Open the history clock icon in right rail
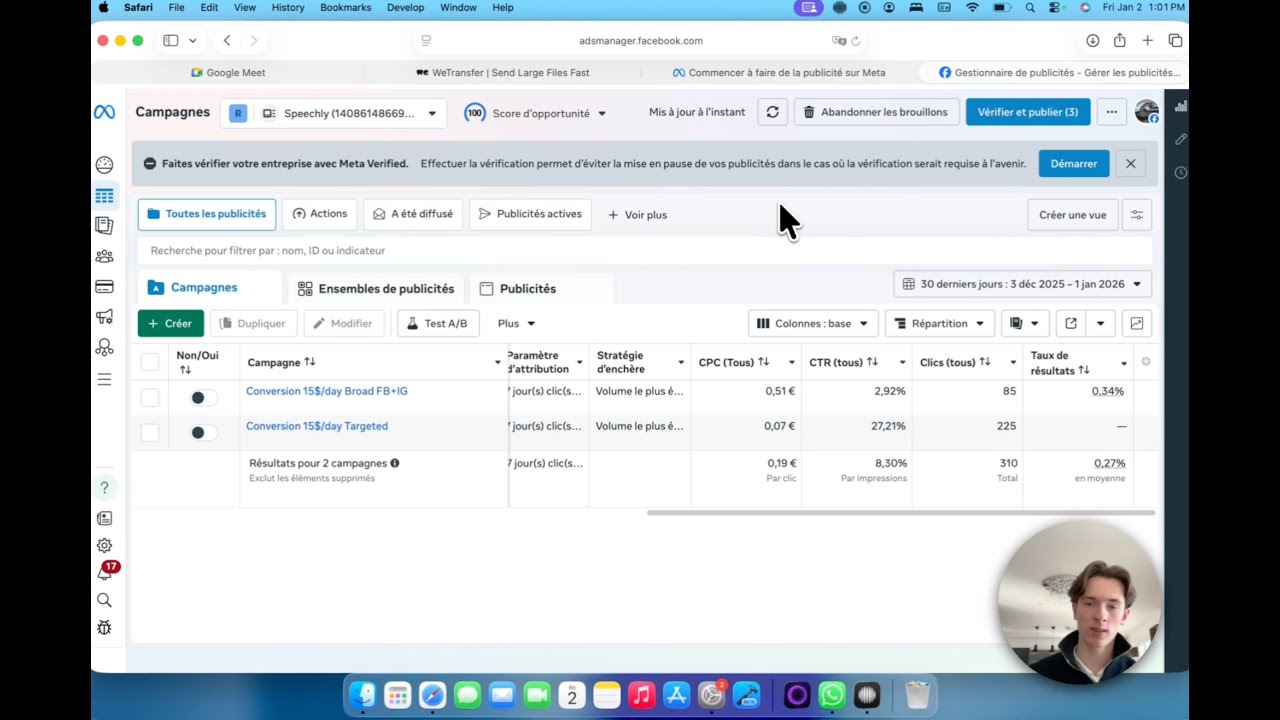 [x=1181, y=173]
